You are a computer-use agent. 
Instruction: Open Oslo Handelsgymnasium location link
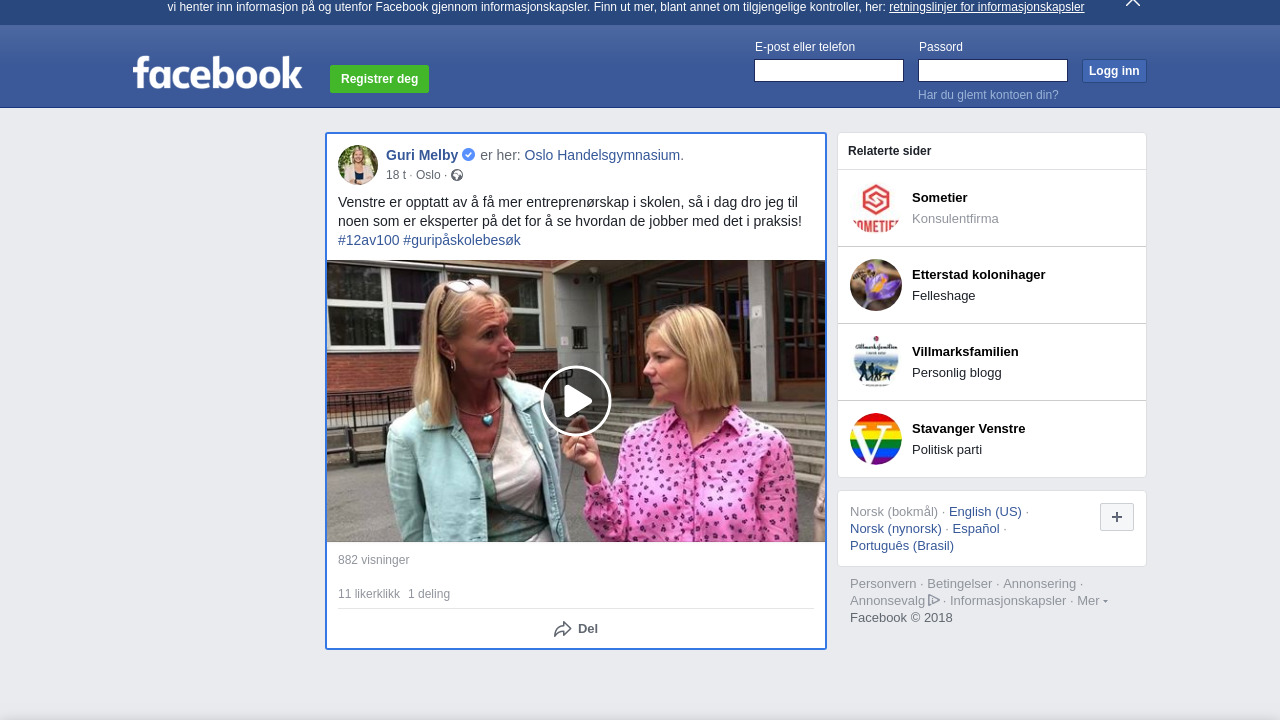click(x=604, y=155)
